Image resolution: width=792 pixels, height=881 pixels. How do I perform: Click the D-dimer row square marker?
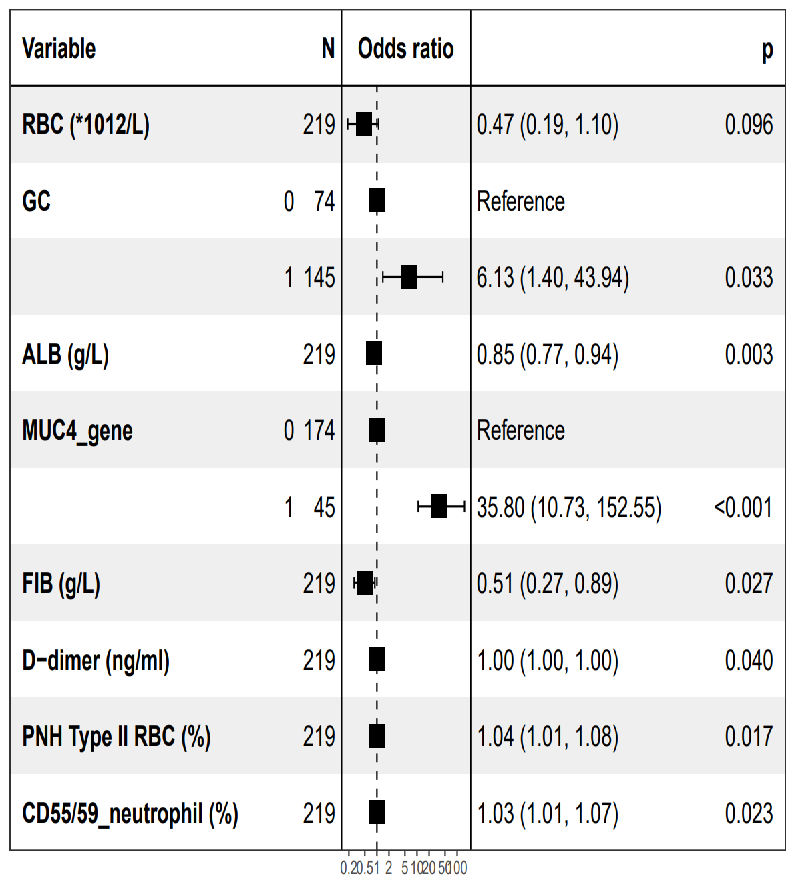pos(377,660)
